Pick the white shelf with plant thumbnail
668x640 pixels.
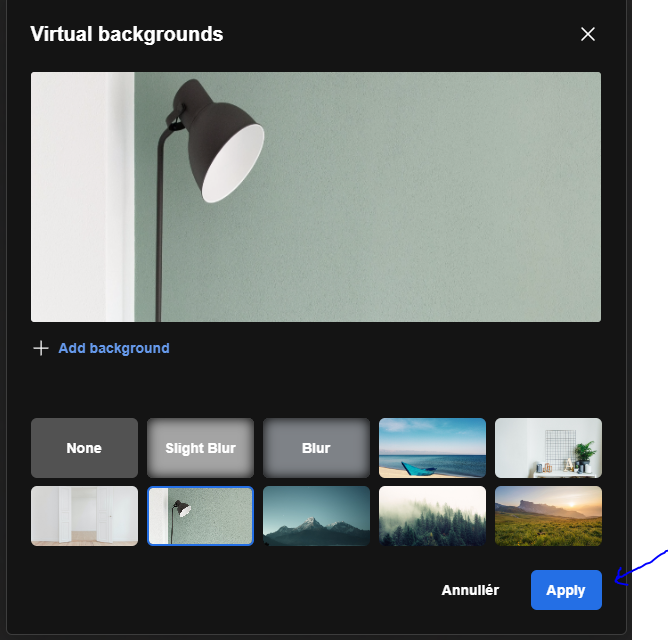click(x=548, y=448)
